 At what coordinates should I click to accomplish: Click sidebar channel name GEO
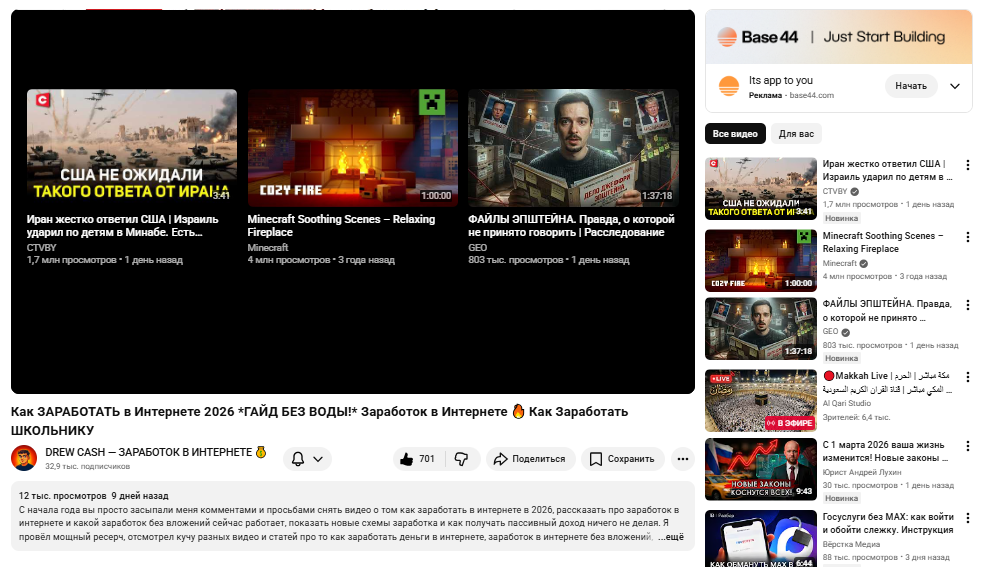tap(830, 331)
